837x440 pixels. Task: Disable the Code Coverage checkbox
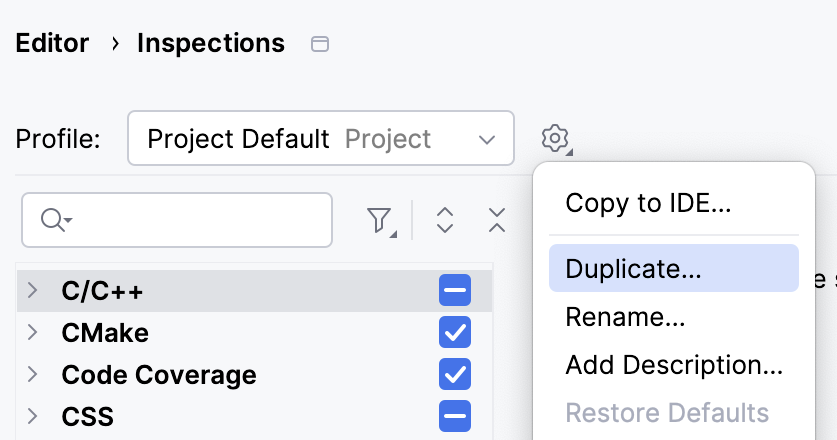pos(455,374)
